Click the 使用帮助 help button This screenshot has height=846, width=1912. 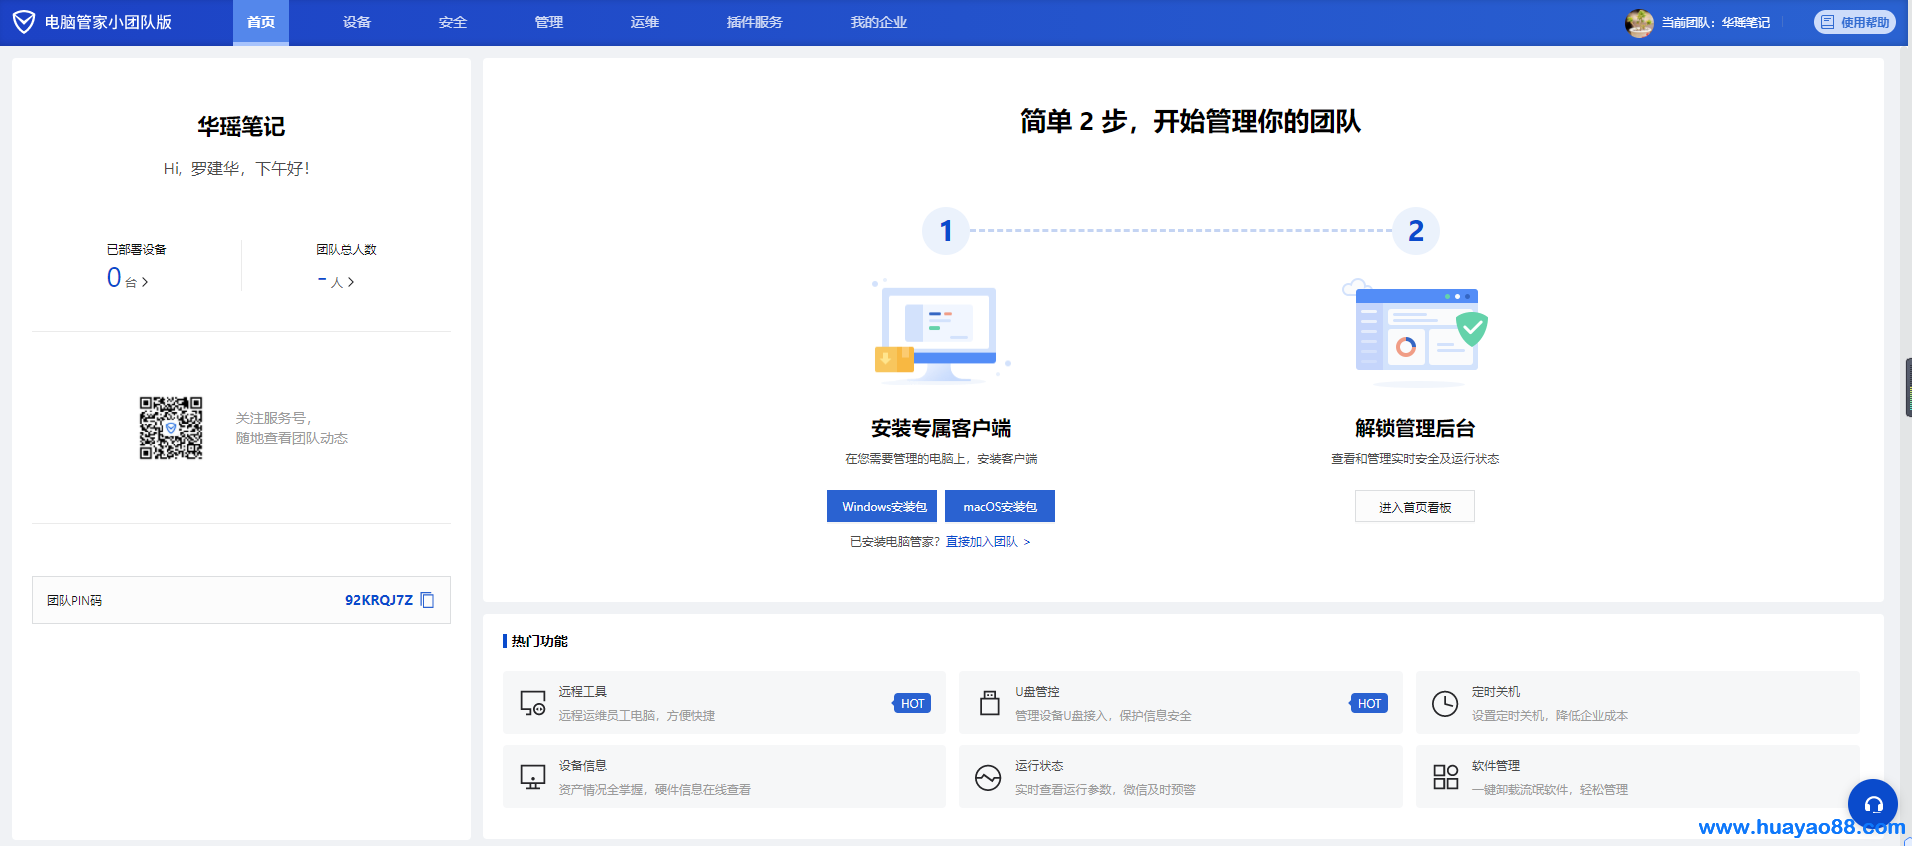(x=1855, y=22)
